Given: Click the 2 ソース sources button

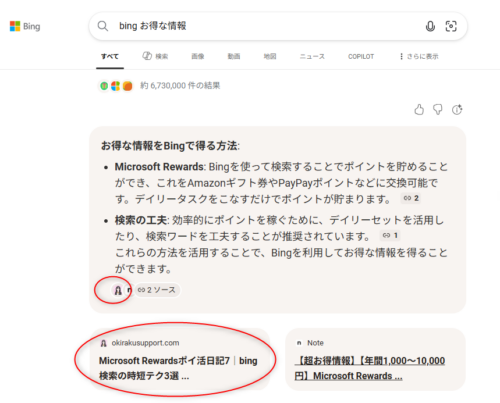Looking at the screenshot, I should pyautogui.click(x=157, y=290).
